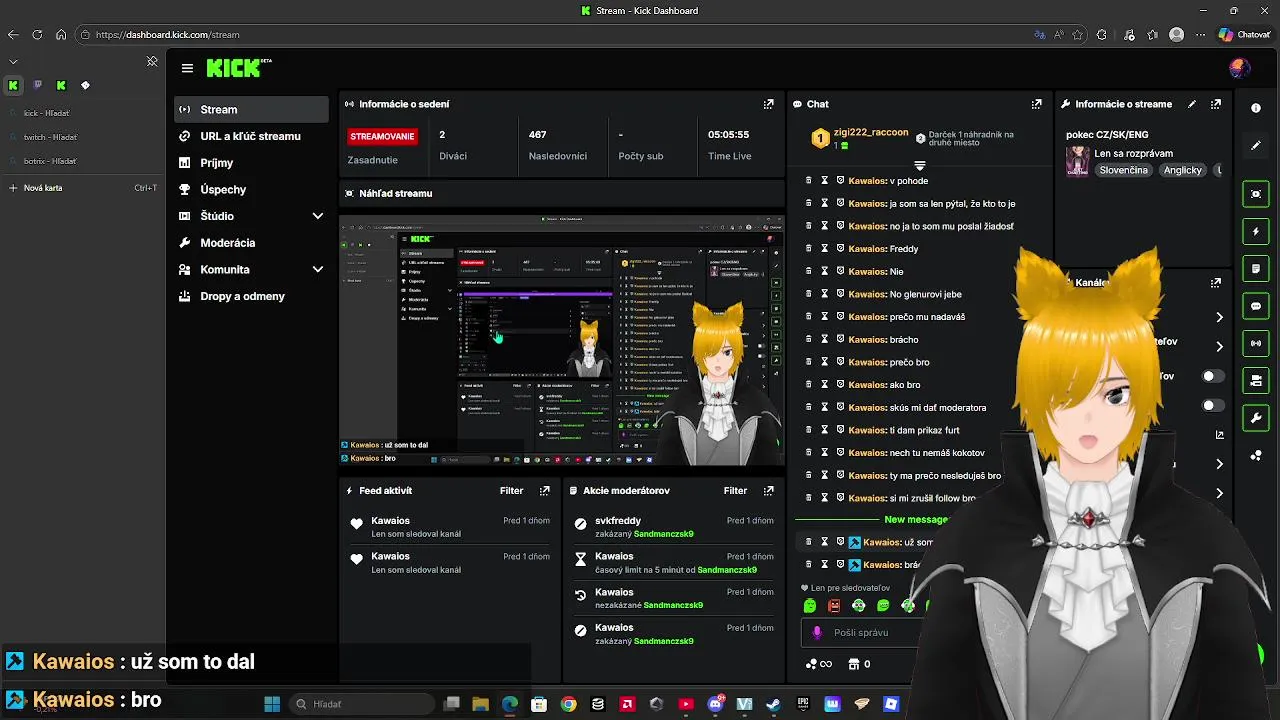The height and width of the screenshot is (720, 1280).
Task: Open the chevron row below the chart icon
Action: click(x=1219, y=464)
